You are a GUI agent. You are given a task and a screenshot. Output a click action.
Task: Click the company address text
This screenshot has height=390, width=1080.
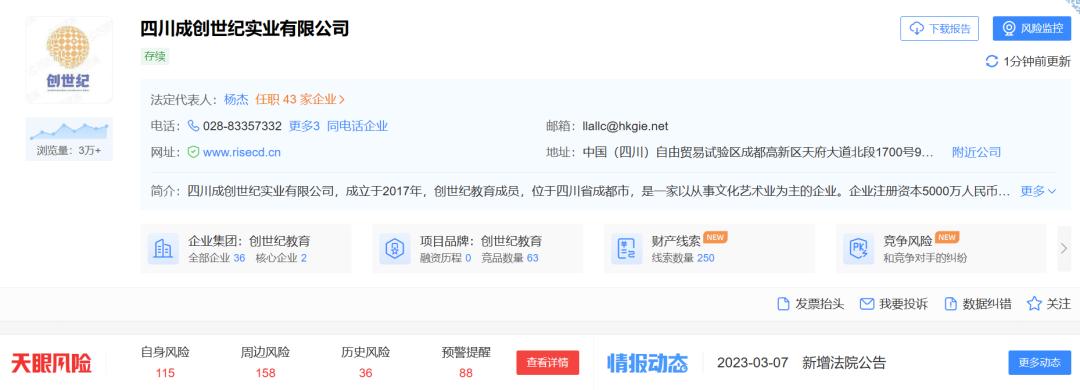click(x=758, y=152)
